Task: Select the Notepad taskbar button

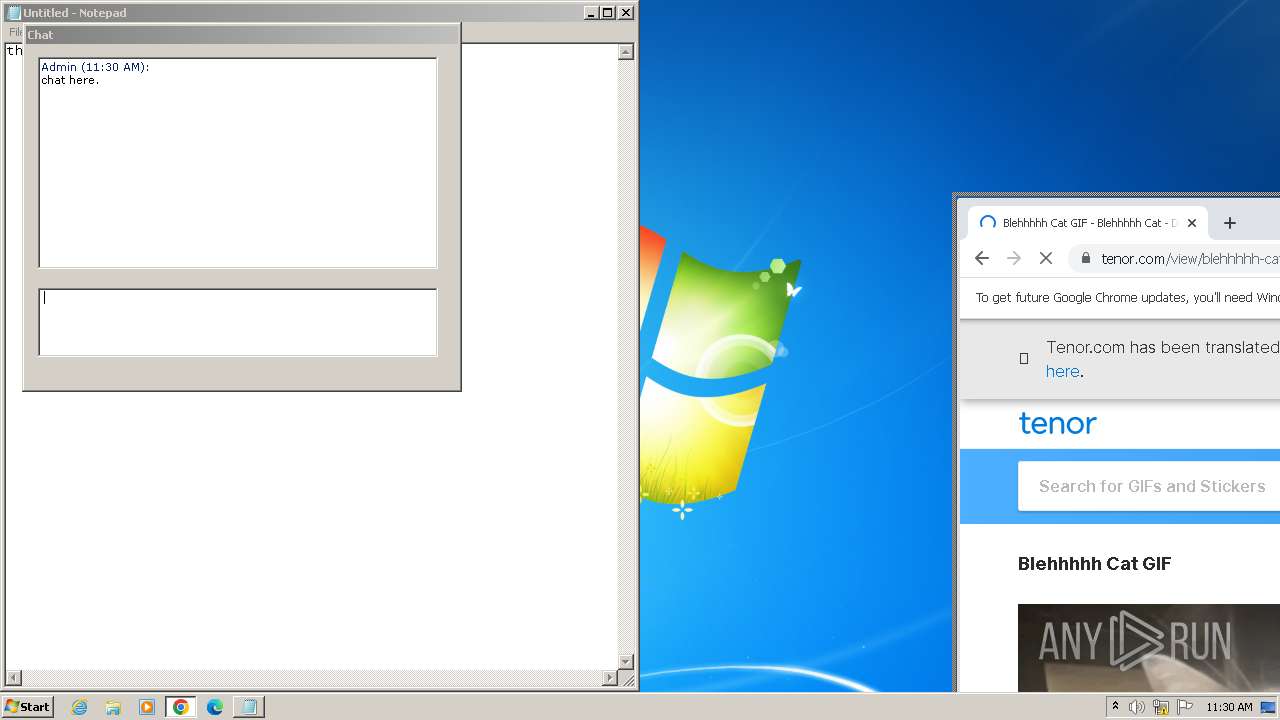Action: pyautogui.click(x=248, y=707)
